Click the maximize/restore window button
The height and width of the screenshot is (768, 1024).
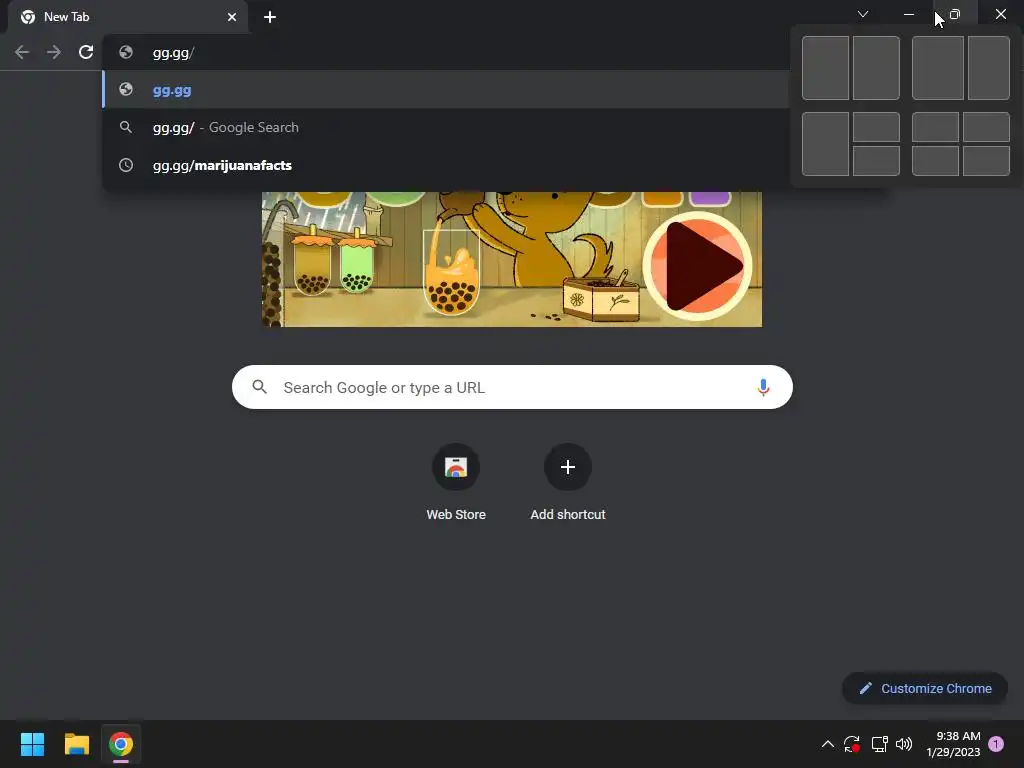click(955, 14)
